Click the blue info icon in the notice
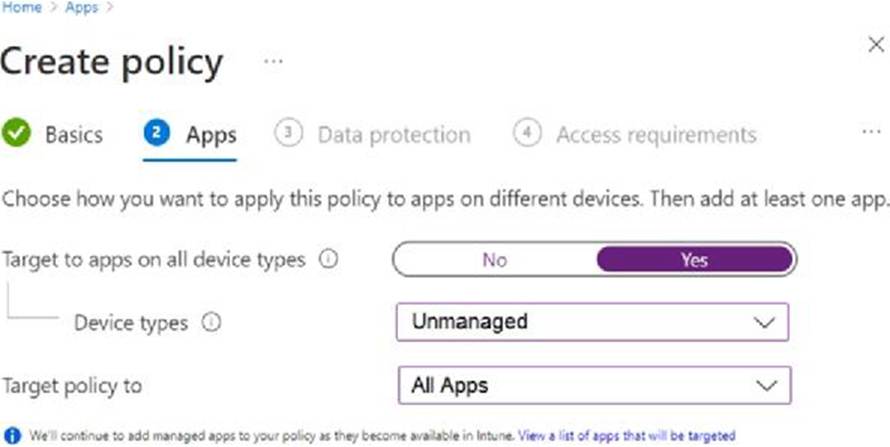 point(12,436)
